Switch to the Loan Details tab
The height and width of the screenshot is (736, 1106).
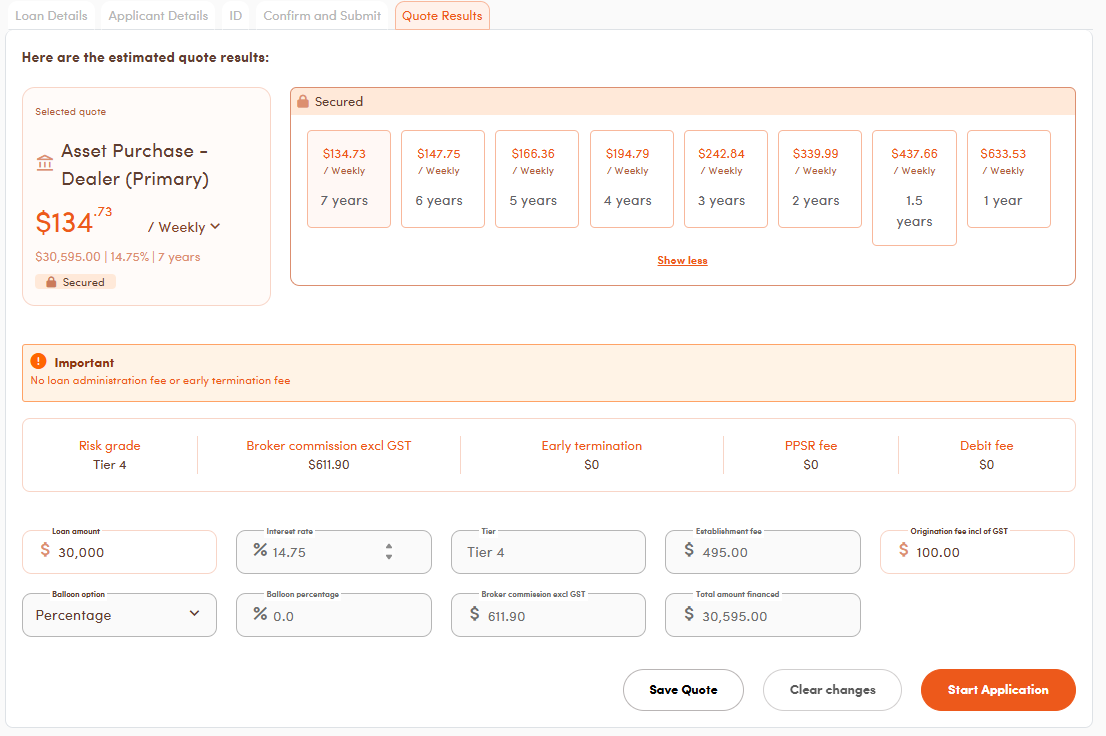52,16
